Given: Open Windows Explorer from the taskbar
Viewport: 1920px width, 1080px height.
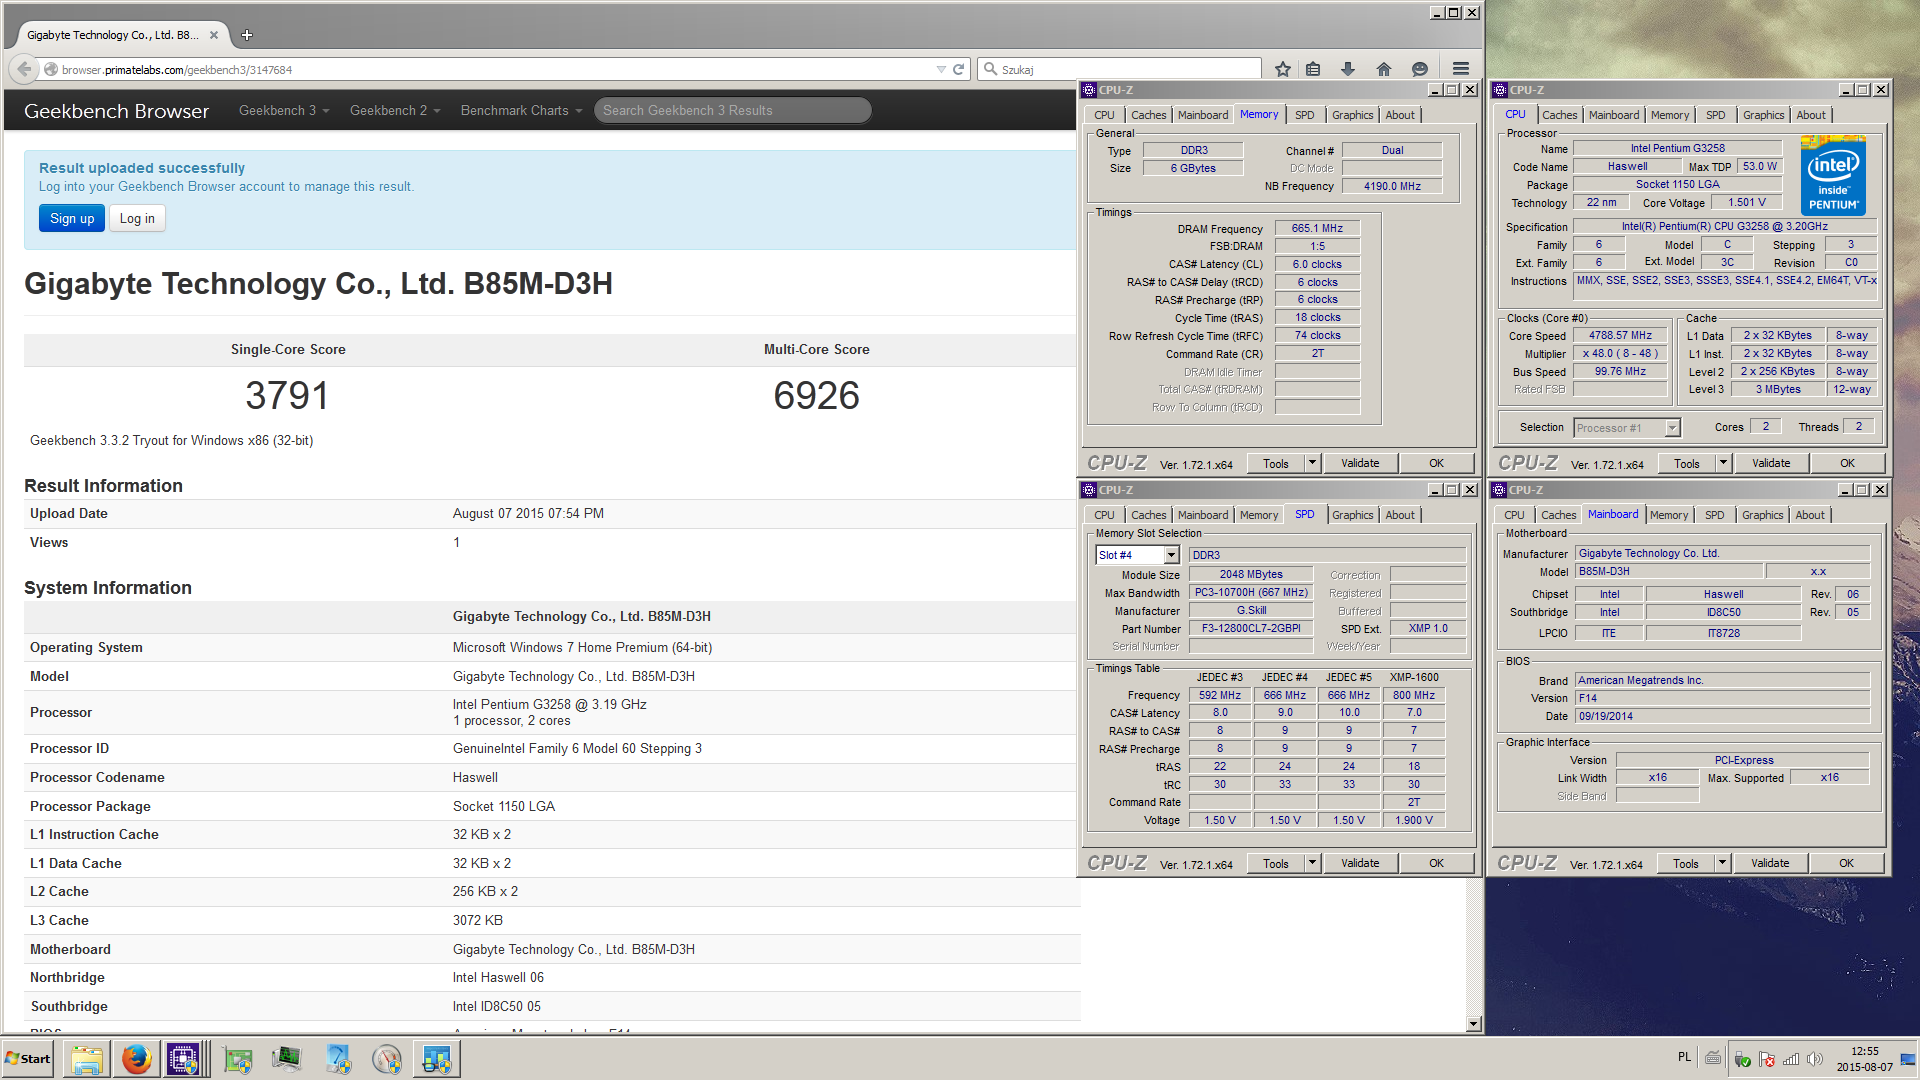Looking at the screenshot, I should point(87,1059).
